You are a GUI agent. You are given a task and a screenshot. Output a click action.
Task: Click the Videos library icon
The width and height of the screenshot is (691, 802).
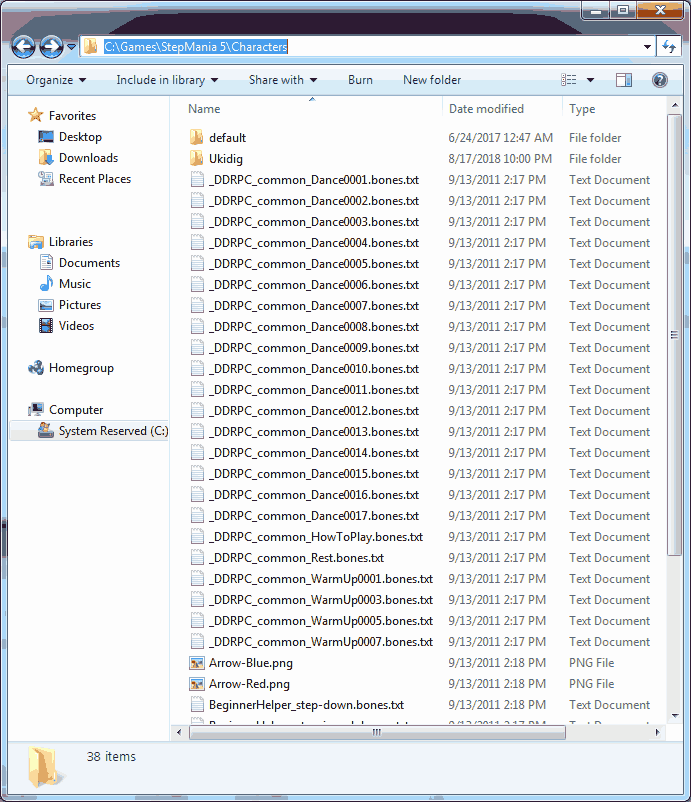46,325
